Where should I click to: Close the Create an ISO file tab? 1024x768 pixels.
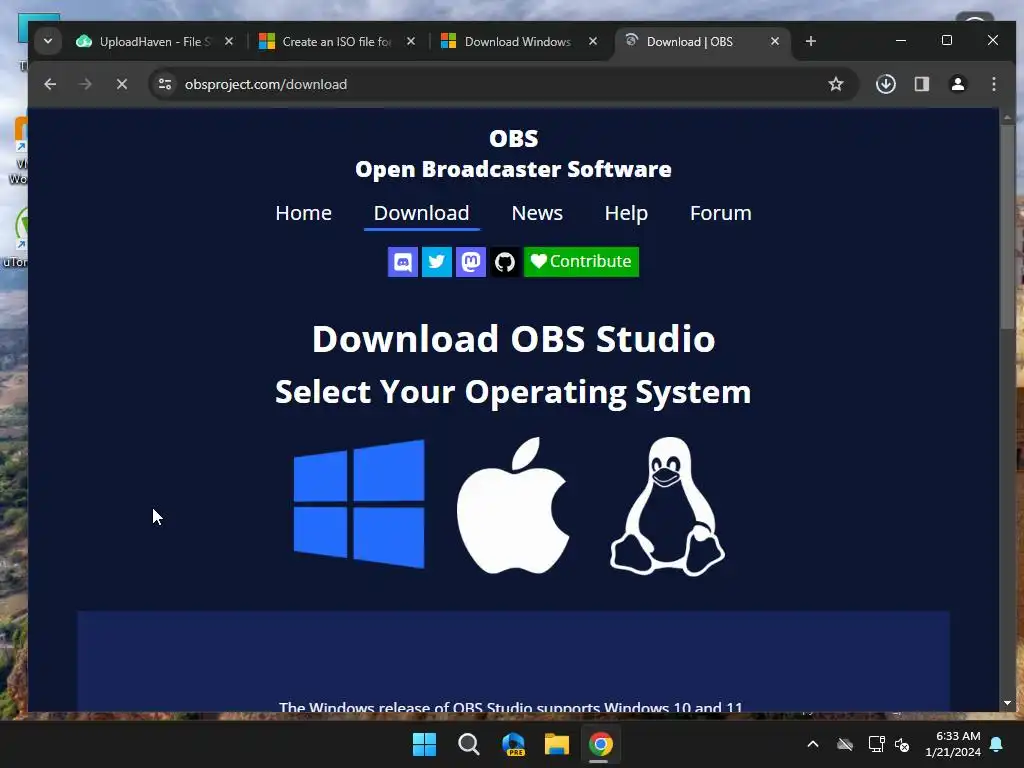pyautogui.click(x=411, y=41)
